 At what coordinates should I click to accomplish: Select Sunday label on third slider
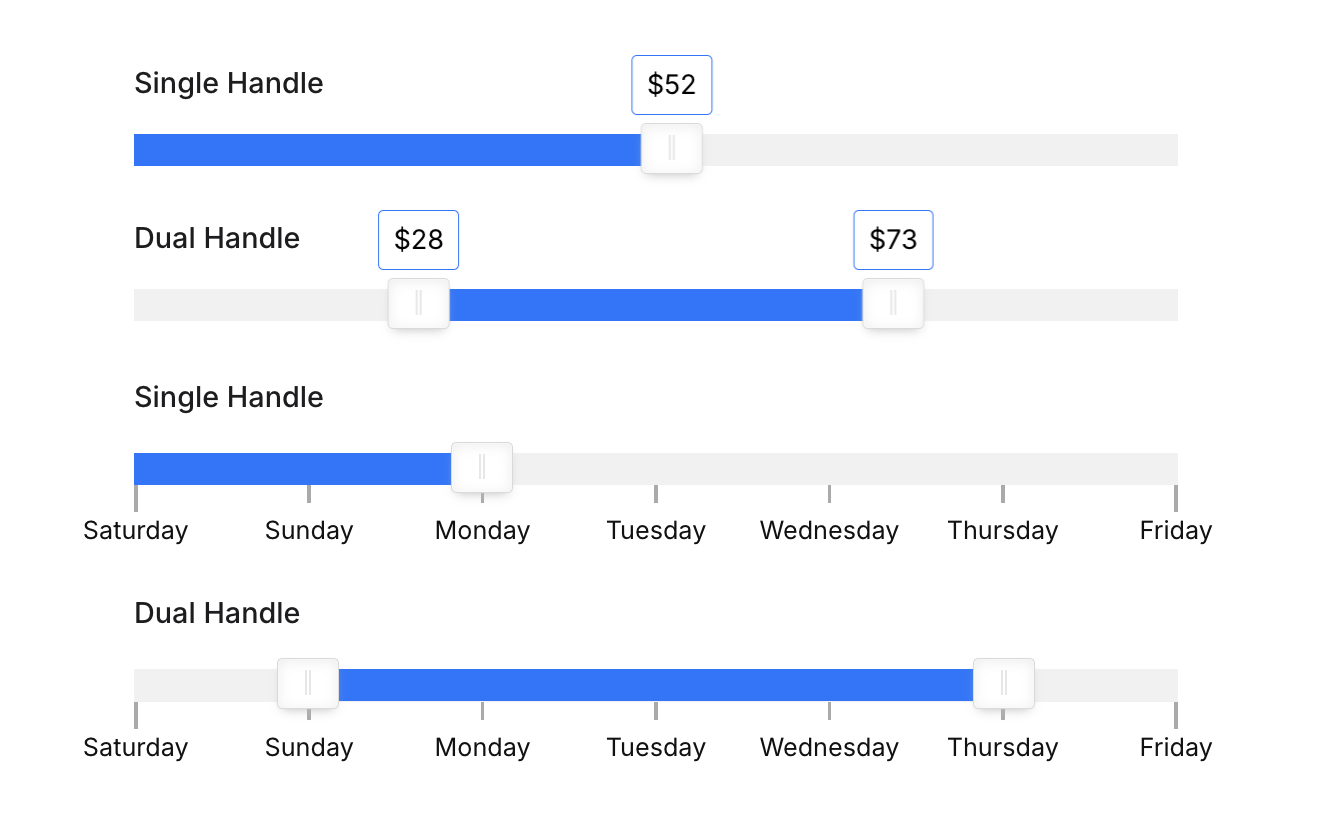[x=309, y=530]
